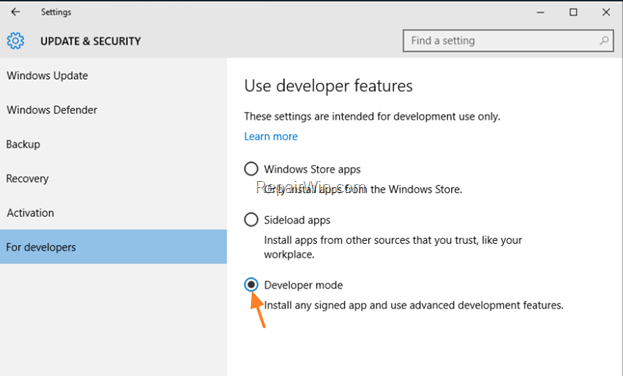Image resolution: width=623 pixels, height=376 pixels.
Task: Go back using the back arrow
Action: pos(15,12)
